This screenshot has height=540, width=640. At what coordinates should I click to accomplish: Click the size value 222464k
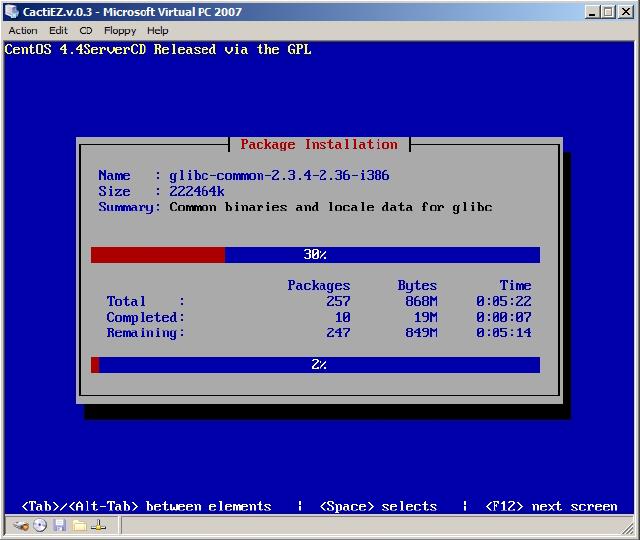197,191
